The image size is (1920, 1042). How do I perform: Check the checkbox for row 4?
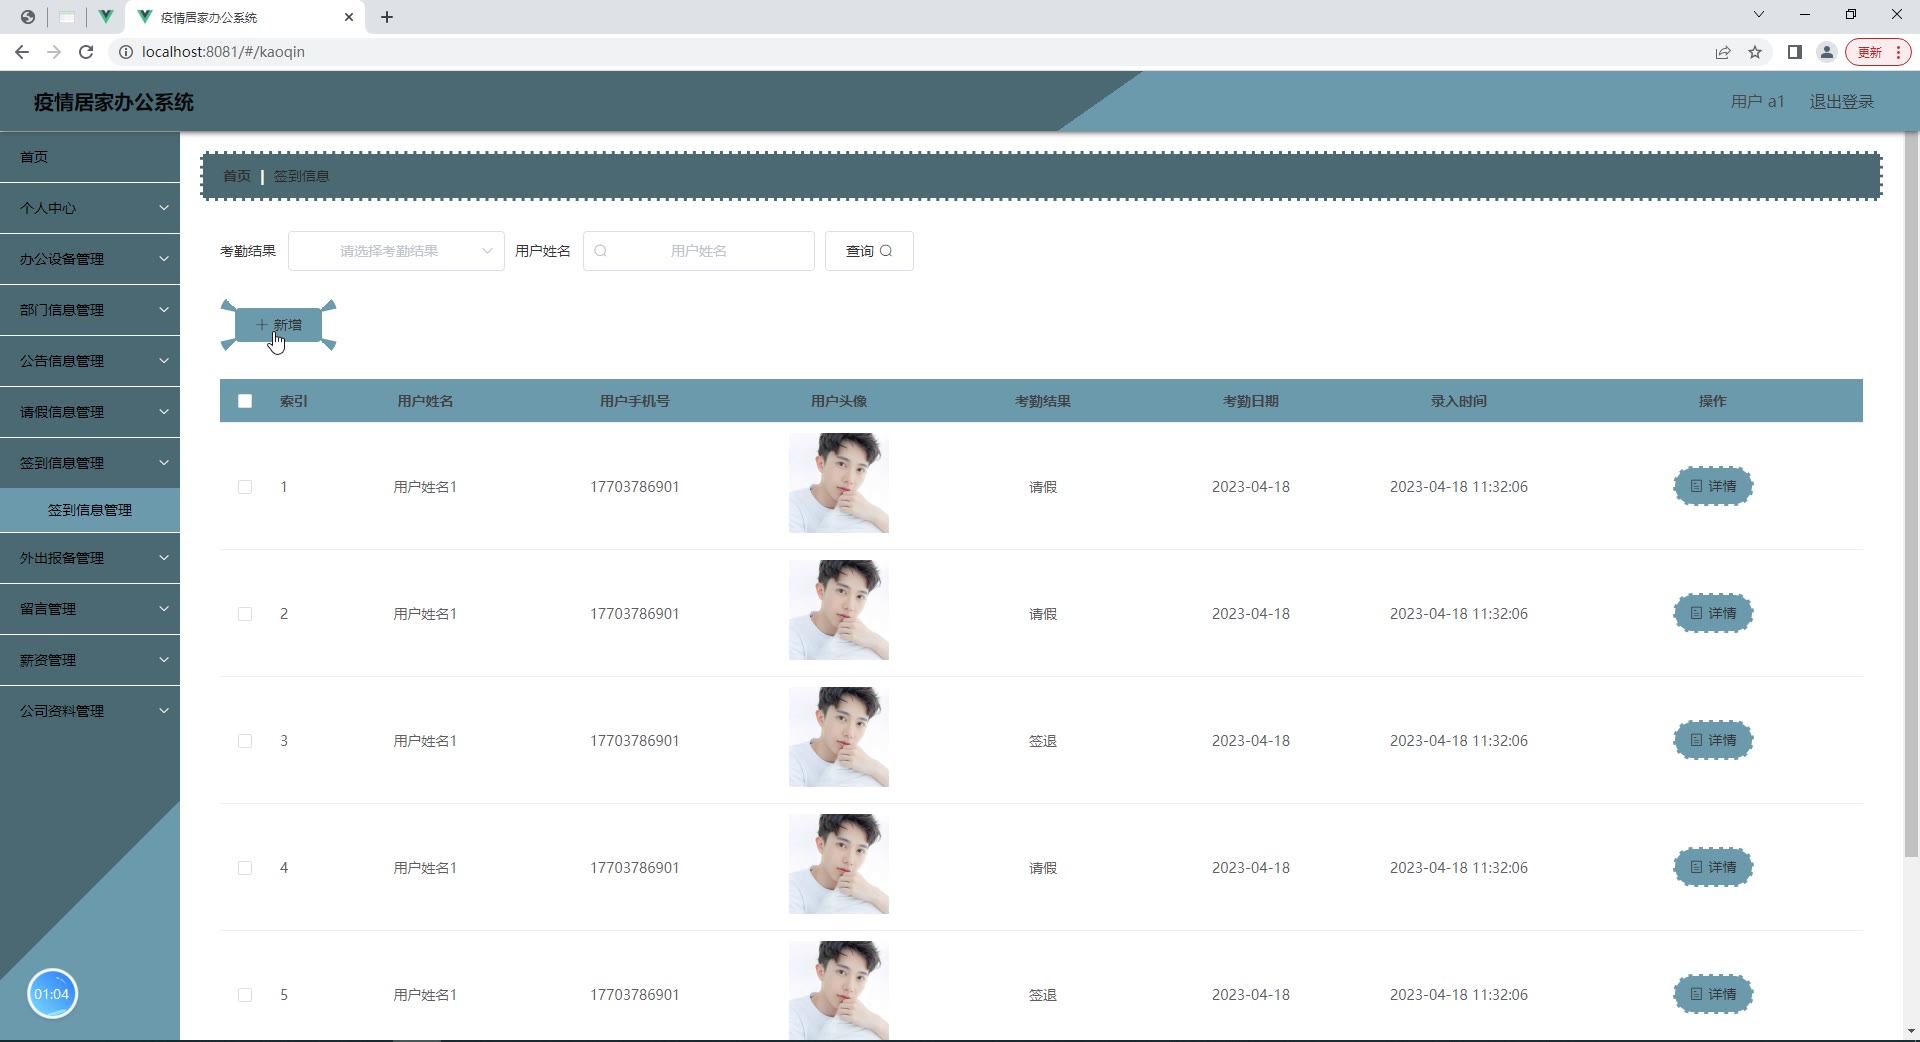click(245, 868)
